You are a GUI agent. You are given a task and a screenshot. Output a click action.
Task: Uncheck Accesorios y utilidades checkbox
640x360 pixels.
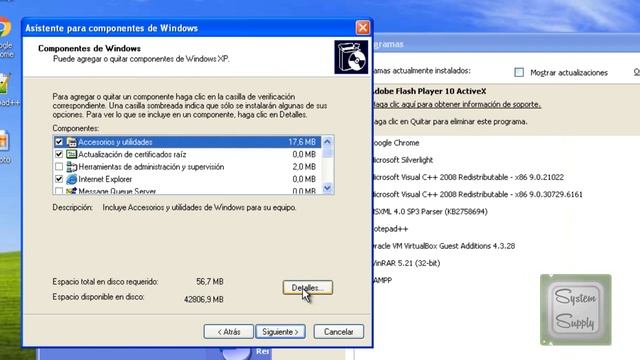[59, 142]
